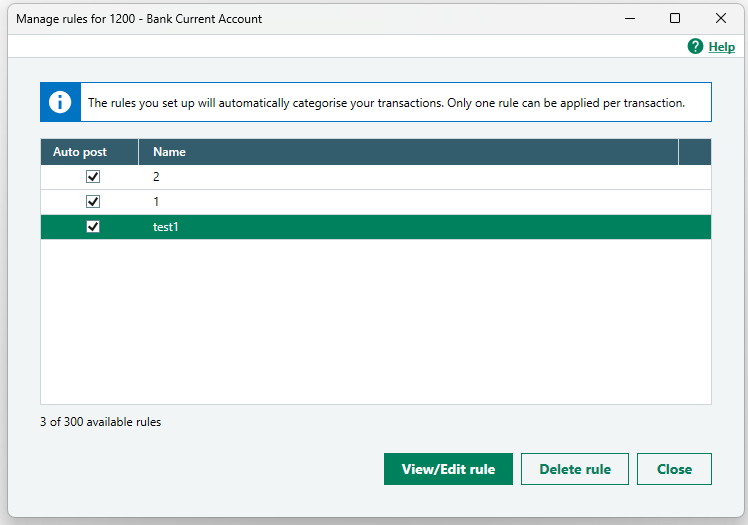
Task: Disable Auto post for the test1 rule
Action: (93, 227)
